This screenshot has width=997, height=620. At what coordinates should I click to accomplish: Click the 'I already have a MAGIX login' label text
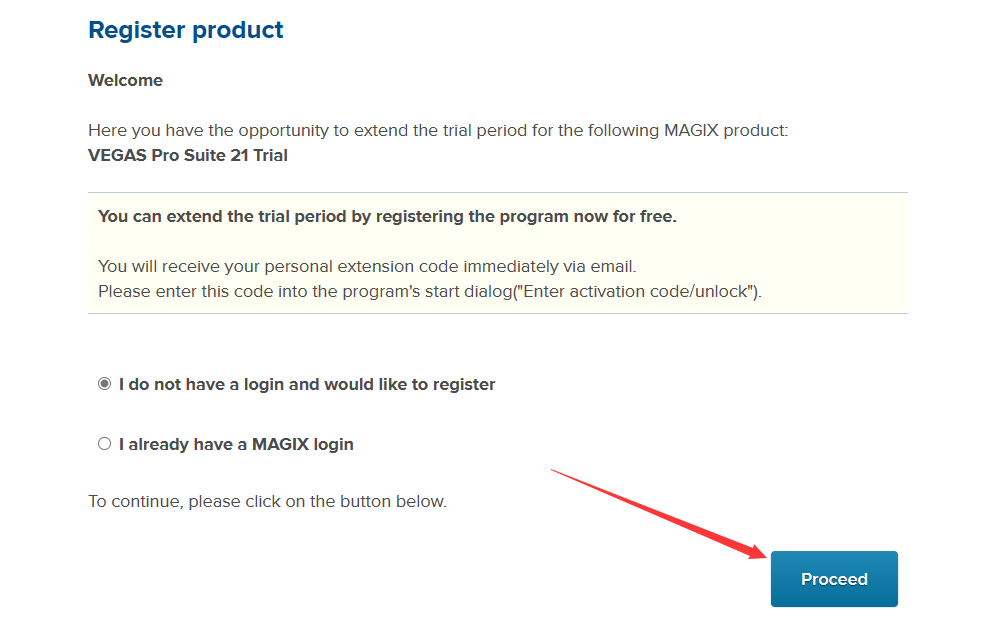pos(236,444)
